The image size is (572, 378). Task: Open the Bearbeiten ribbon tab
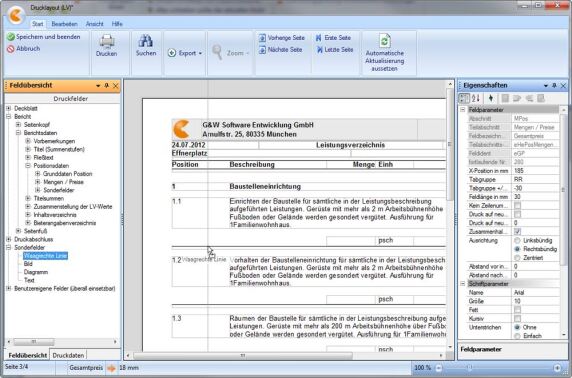65,24
